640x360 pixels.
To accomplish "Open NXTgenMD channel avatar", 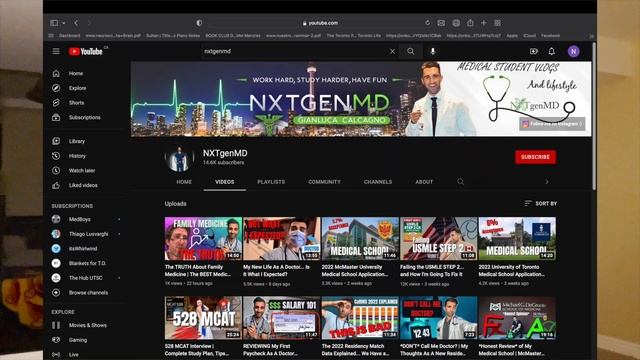I will [x=180, y=158].
